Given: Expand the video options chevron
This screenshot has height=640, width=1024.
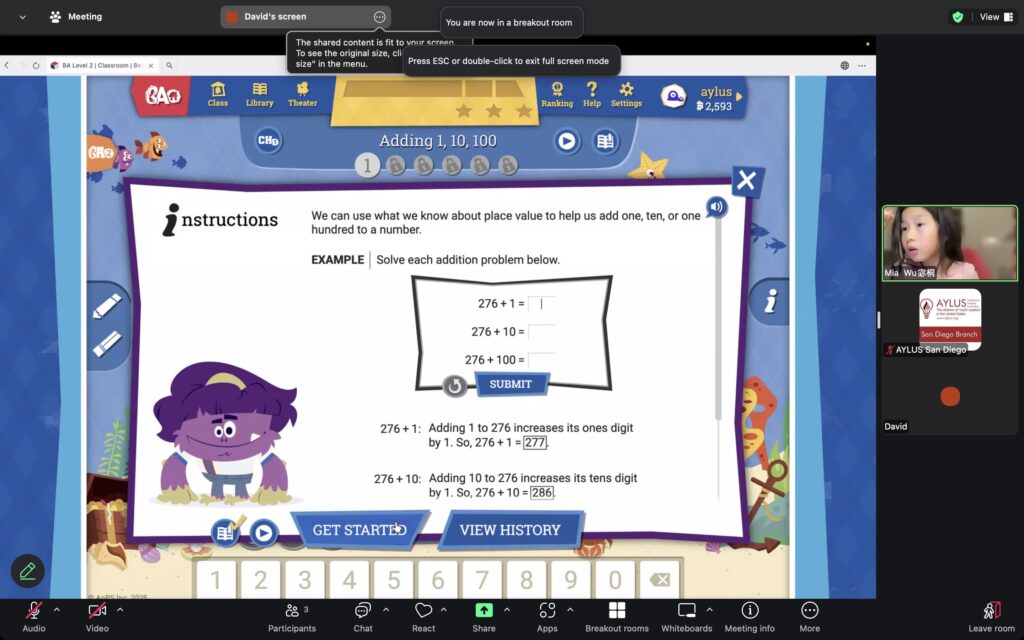Looking at the screenshot, I should click(x=120, y=610).
